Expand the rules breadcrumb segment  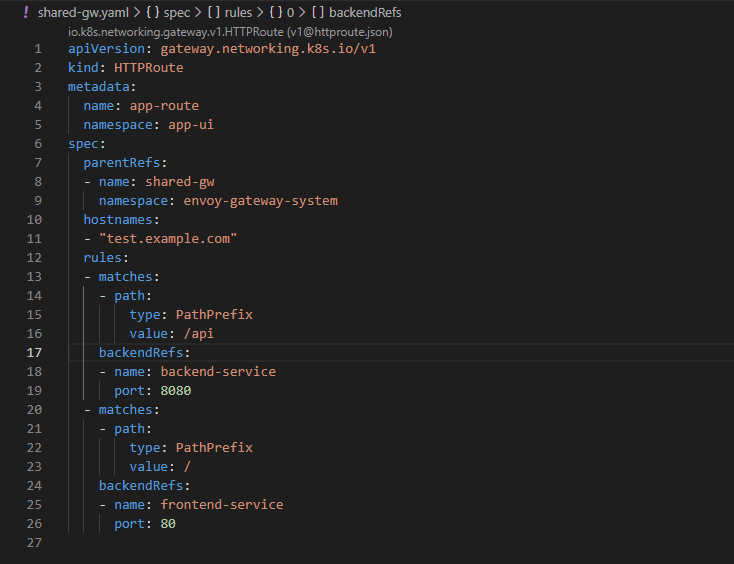240,13
